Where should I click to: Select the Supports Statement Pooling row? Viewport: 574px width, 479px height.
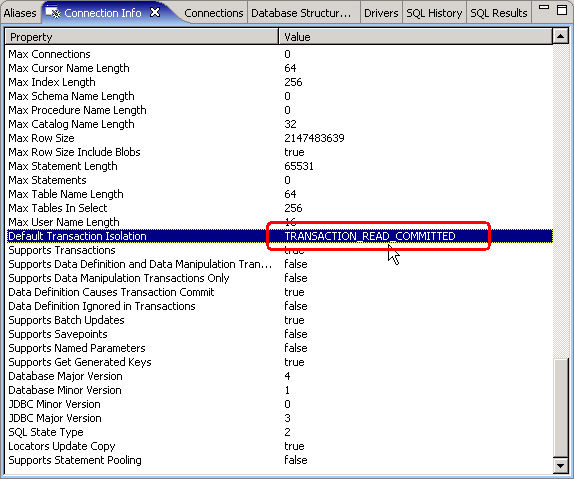(x=280, y=460)
